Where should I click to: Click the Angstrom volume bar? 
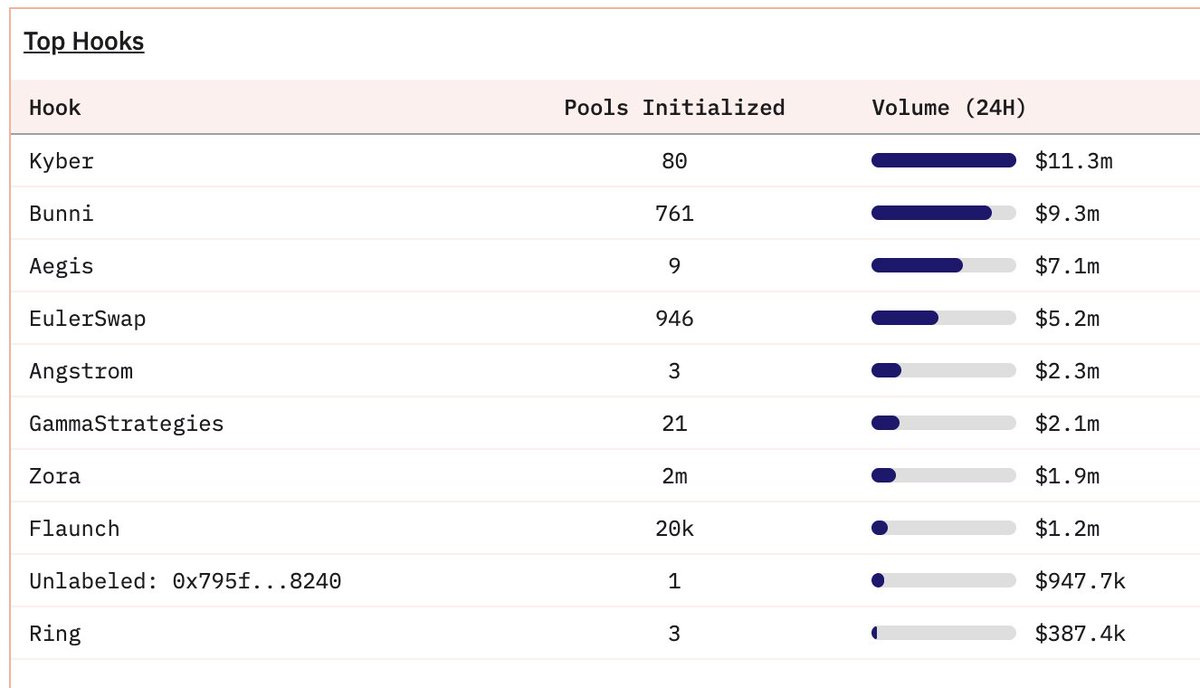tap(944, 370)
